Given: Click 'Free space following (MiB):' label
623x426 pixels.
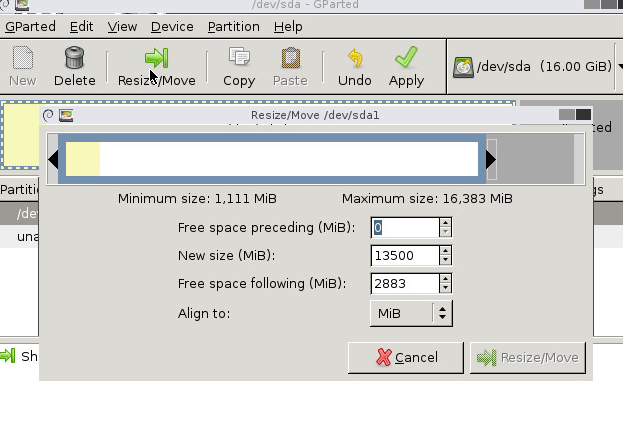Looking at the screenshot, I should pyautogui.click(x=262, y=284).
